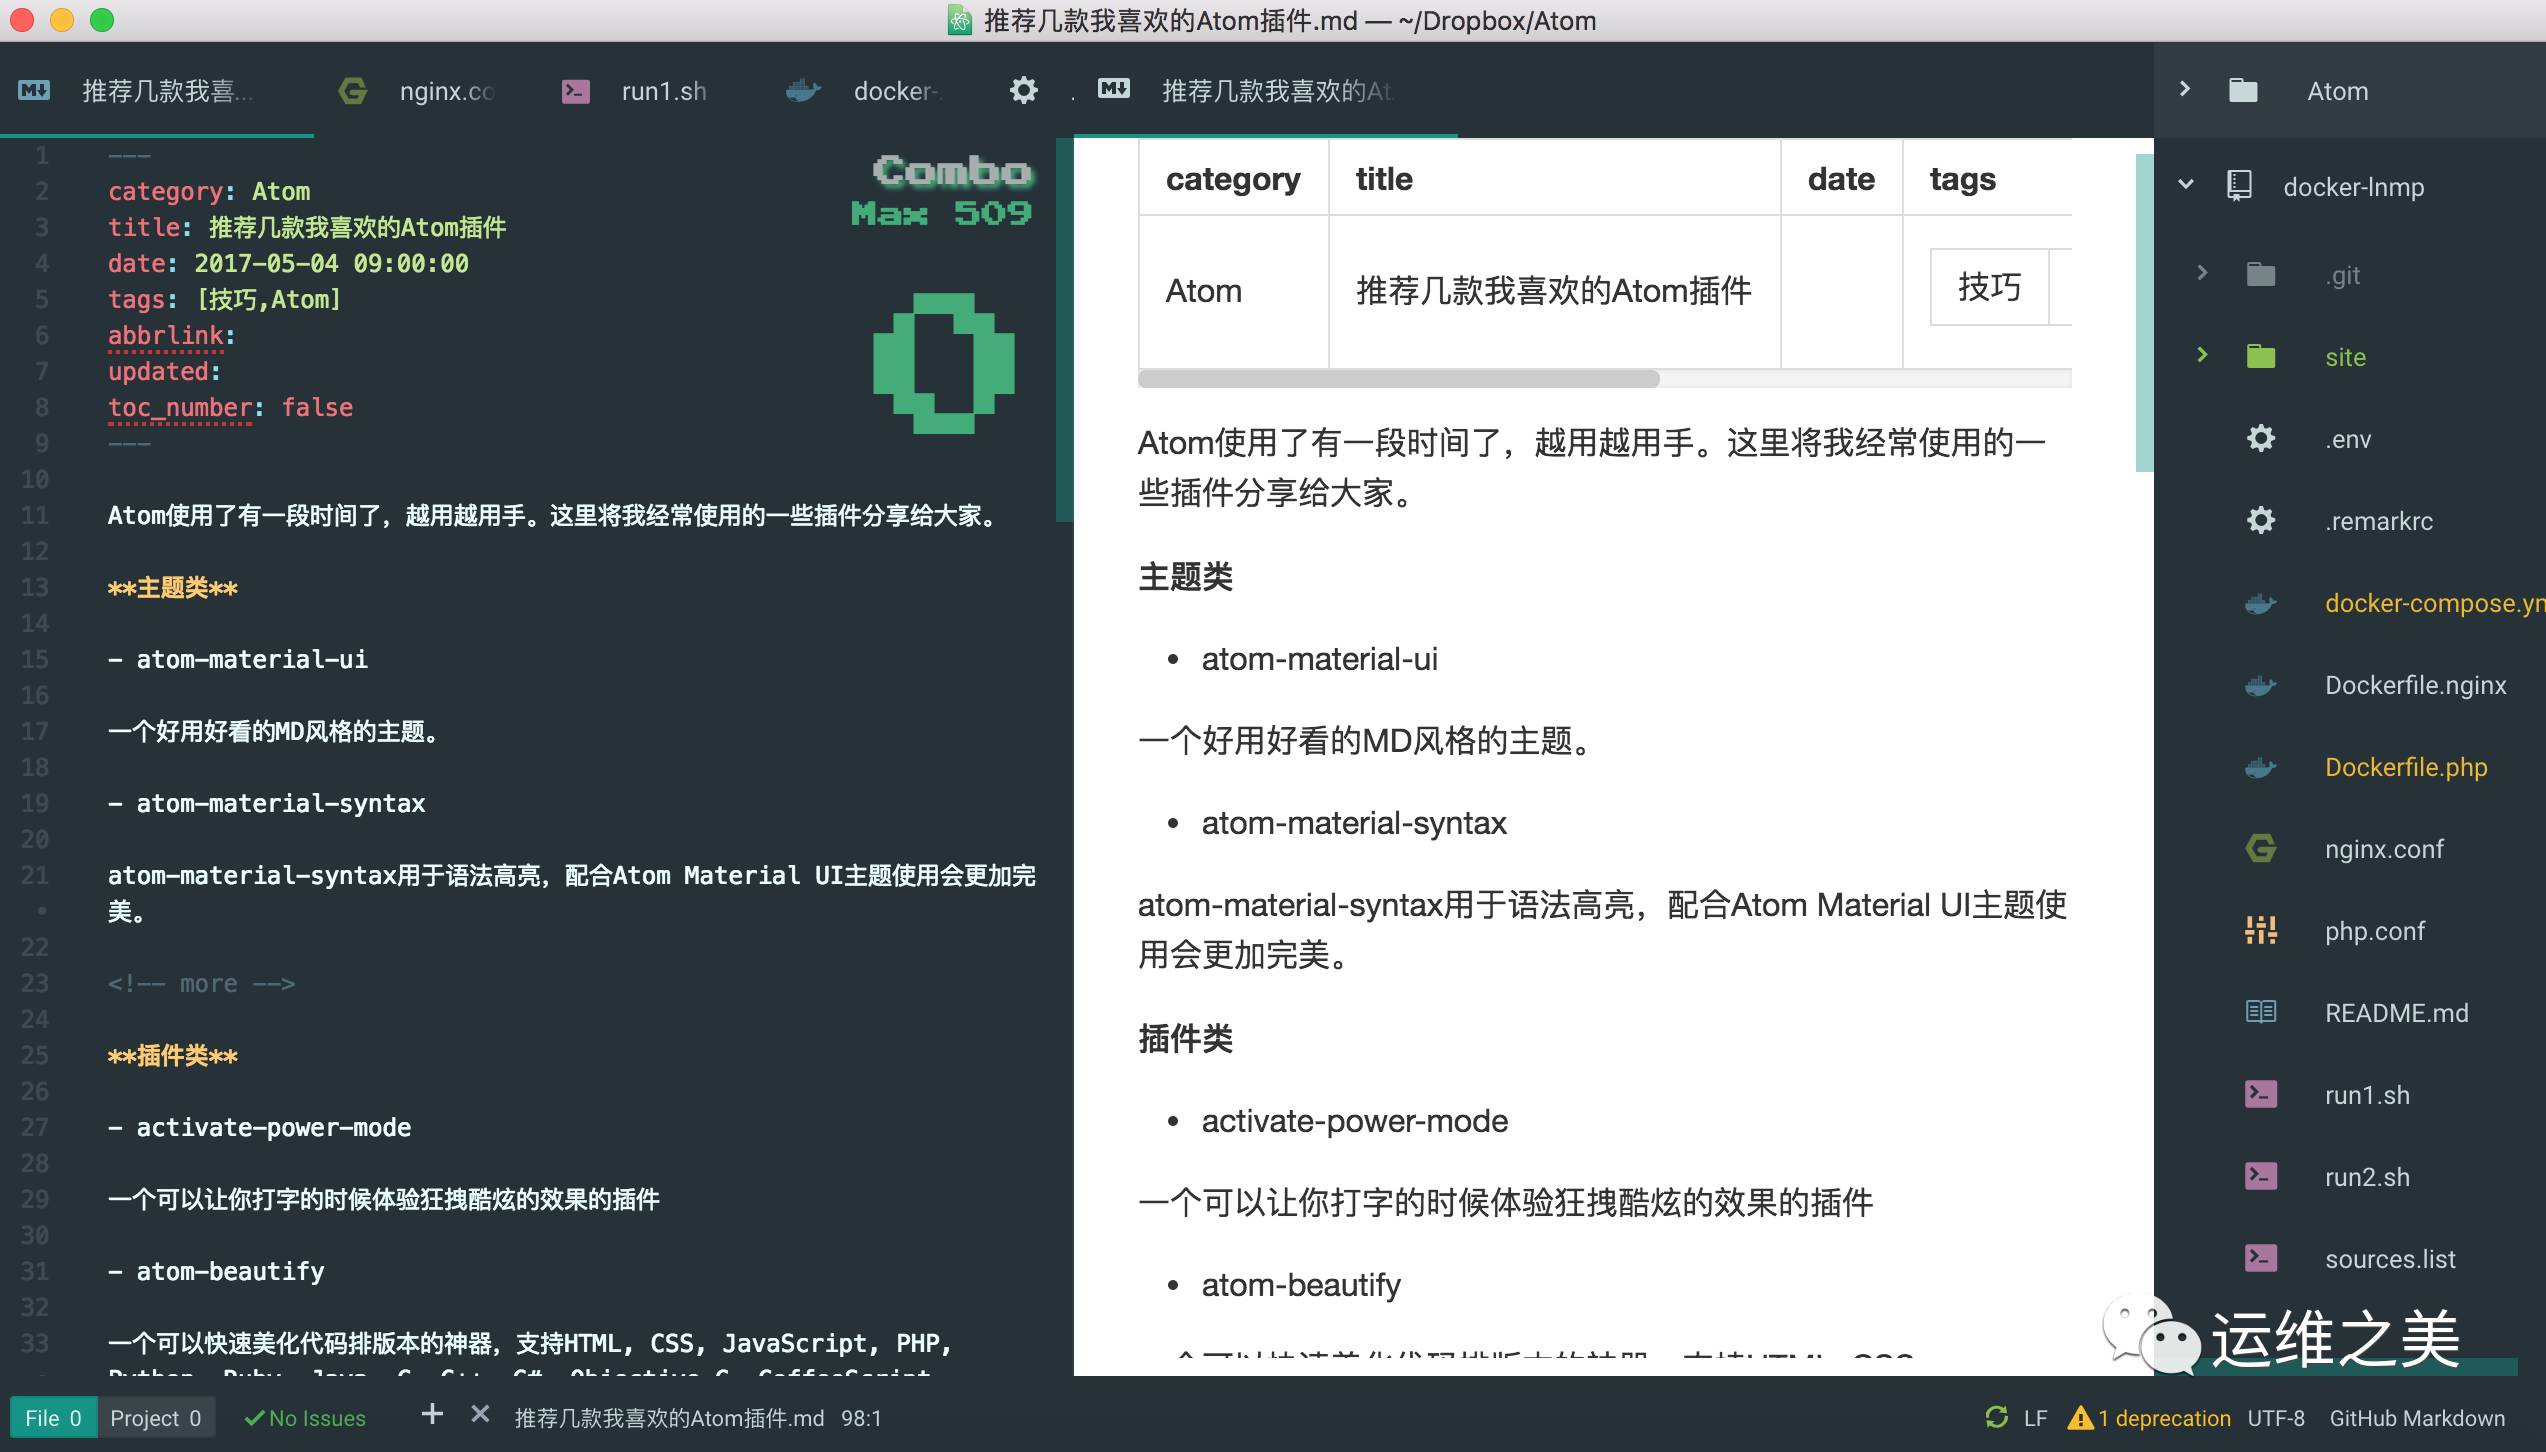
Task: Click terminal icon beside sources.list
Action: click(x=2261, y=1258)
